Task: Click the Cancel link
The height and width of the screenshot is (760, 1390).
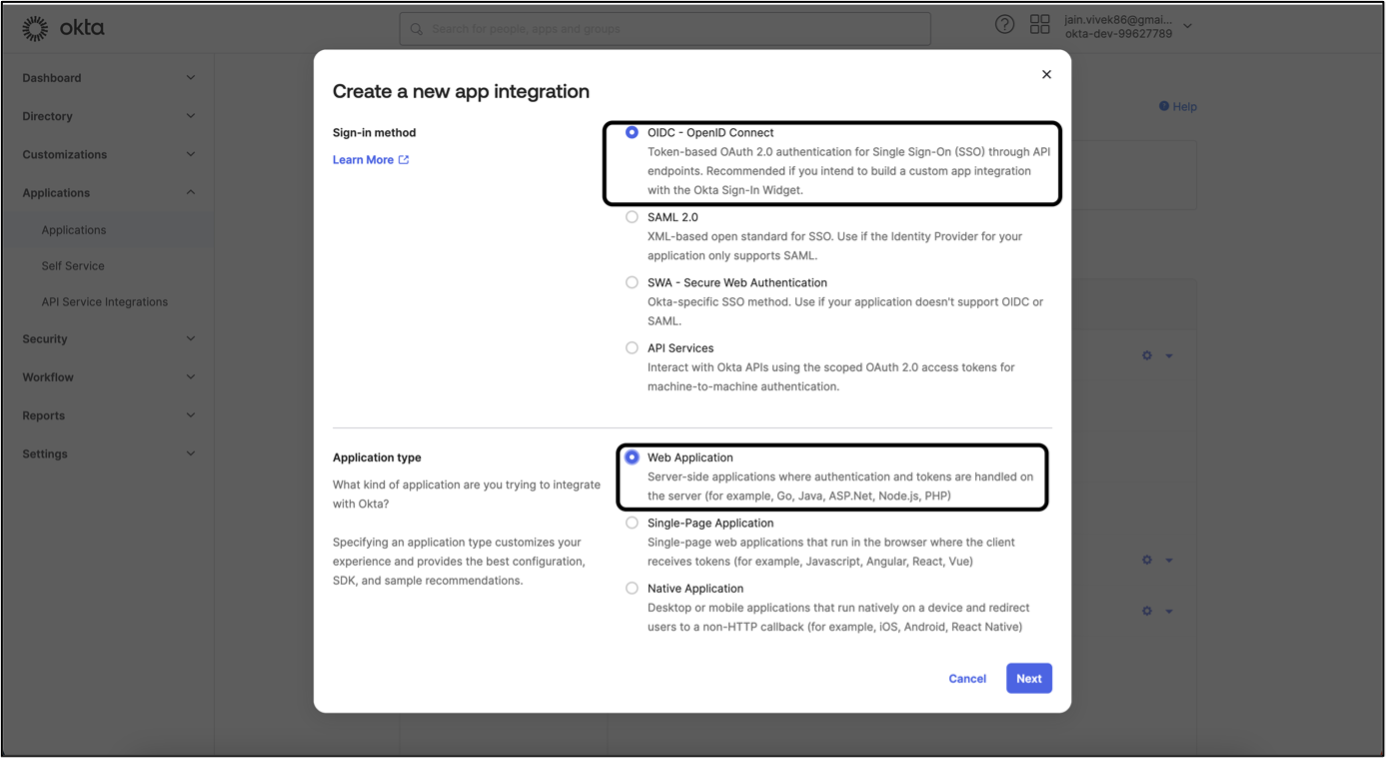Action: 967,678
